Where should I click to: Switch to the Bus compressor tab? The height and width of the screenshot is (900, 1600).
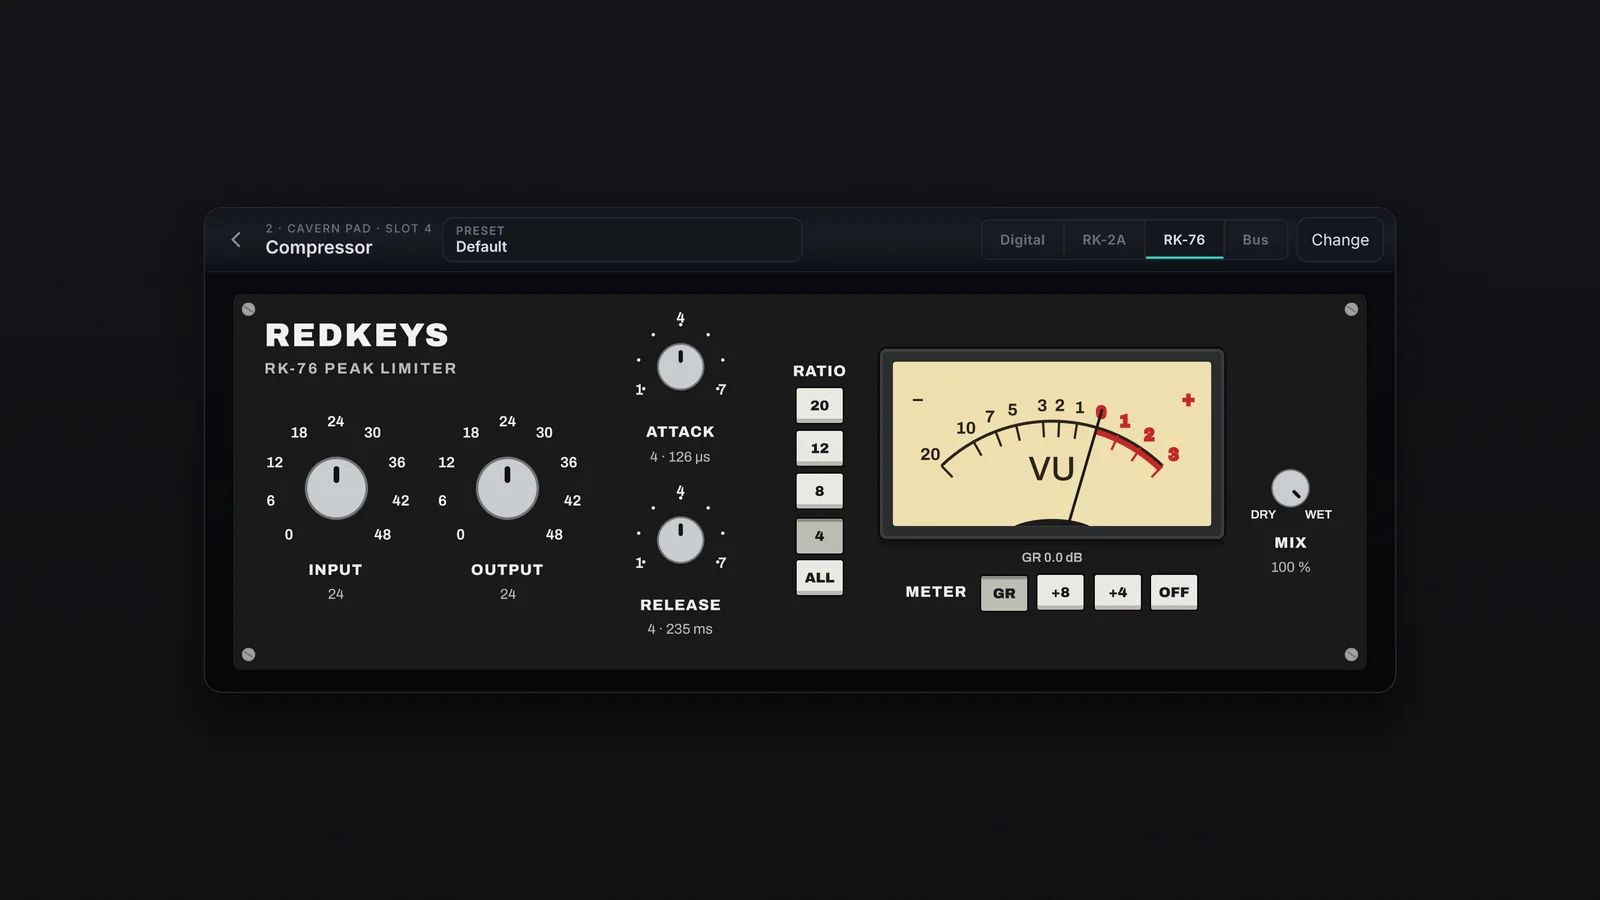(1255, 240)
